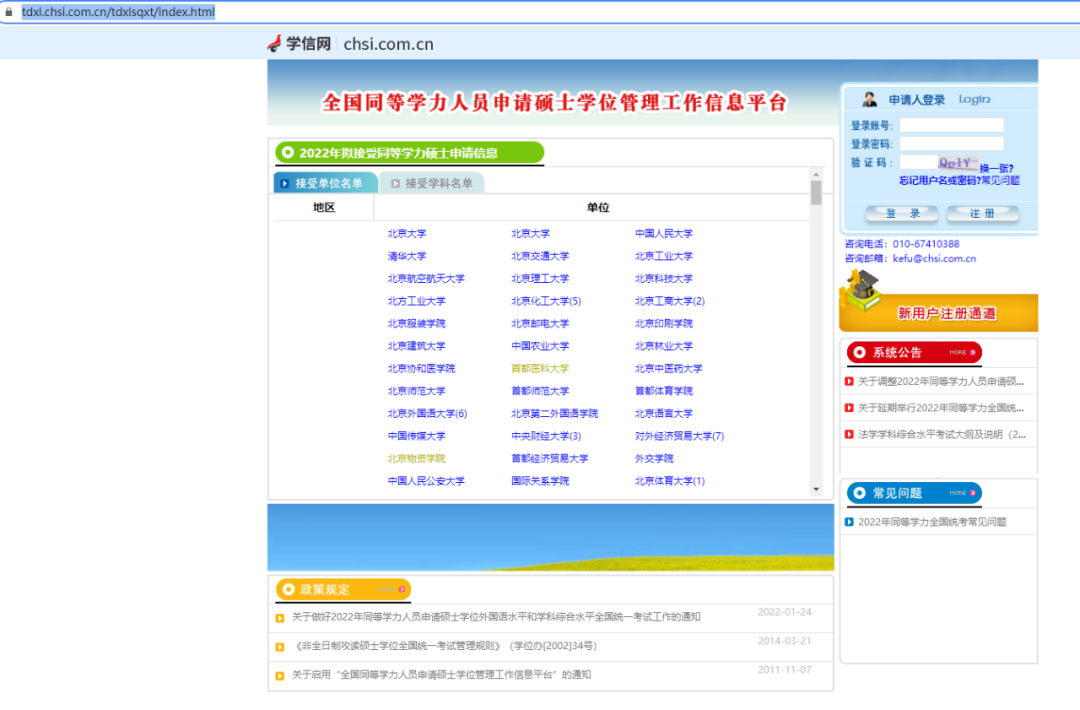Open 北京交通大学 link
The width and height of the screenshot is (1080, 710).
540,256
